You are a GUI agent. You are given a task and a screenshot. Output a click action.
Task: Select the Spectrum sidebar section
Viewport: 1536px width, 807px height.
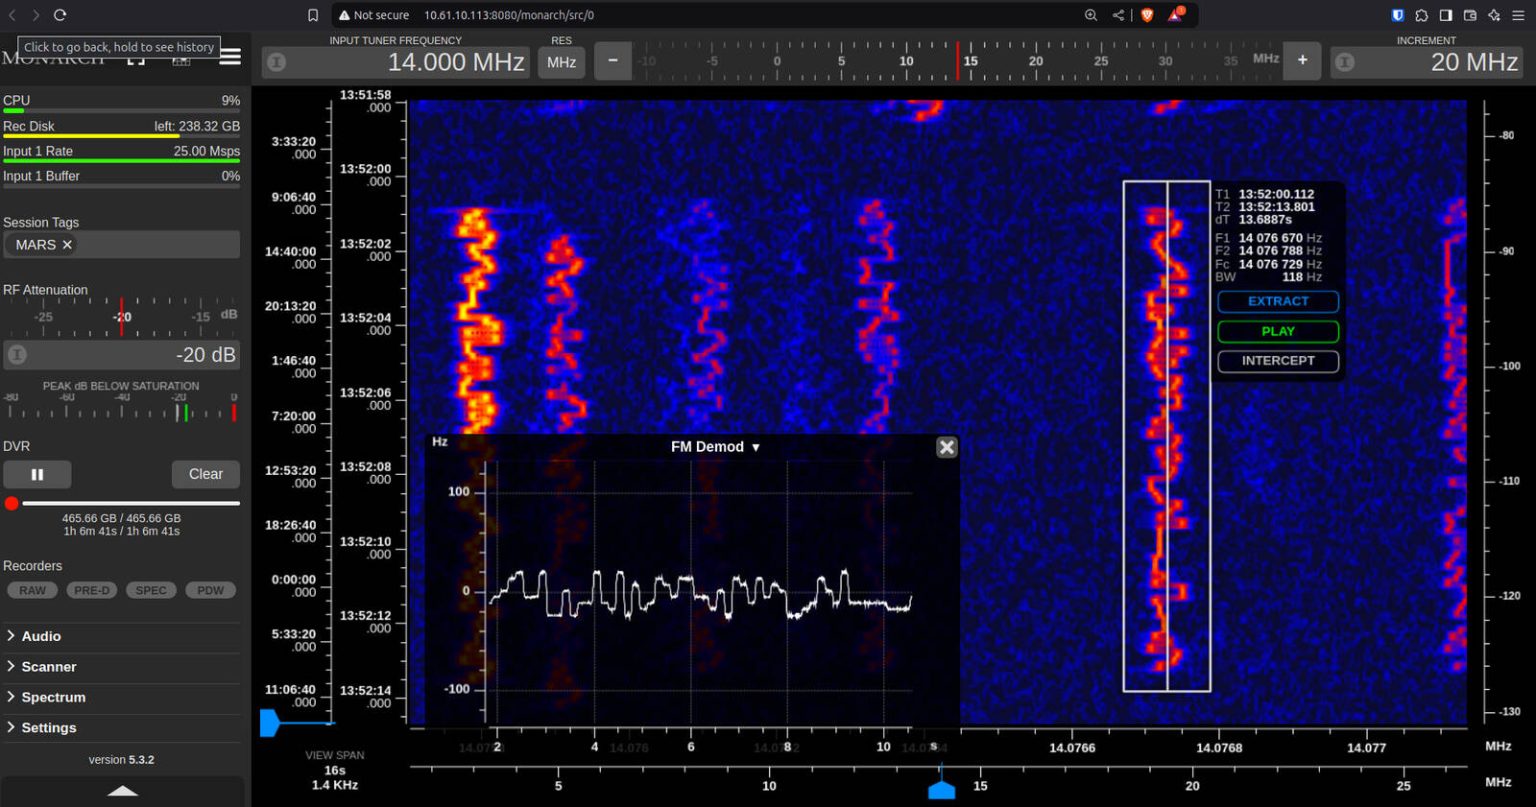pos(52,697)
